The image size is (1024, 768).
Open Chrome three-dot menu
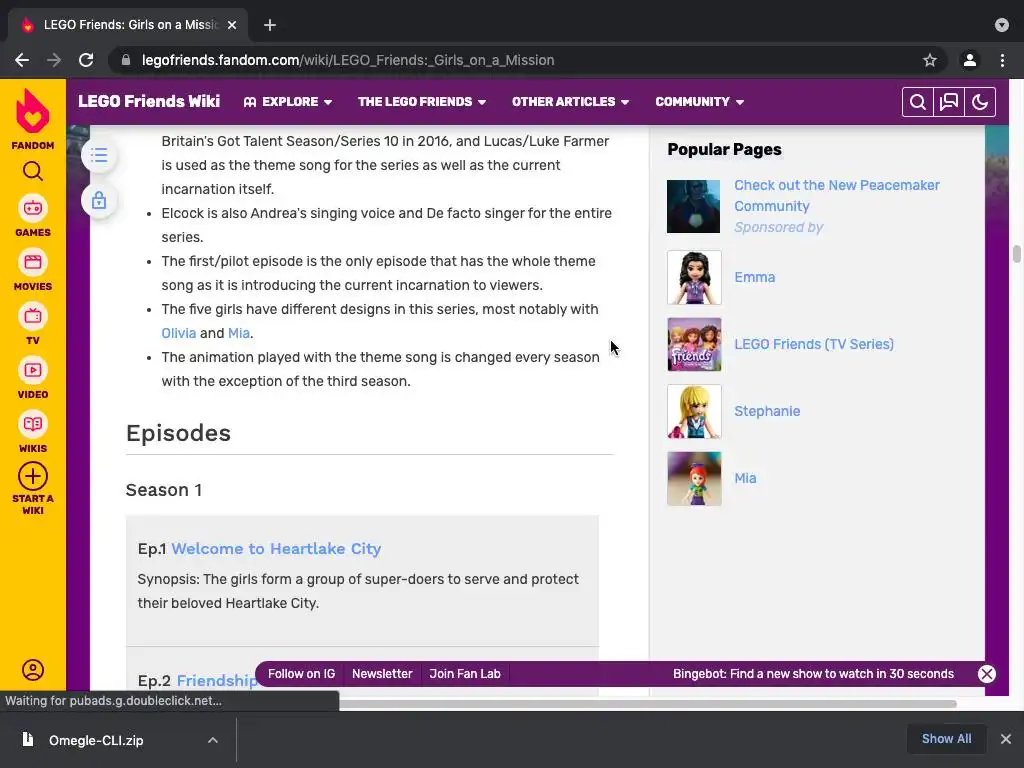1002,60
